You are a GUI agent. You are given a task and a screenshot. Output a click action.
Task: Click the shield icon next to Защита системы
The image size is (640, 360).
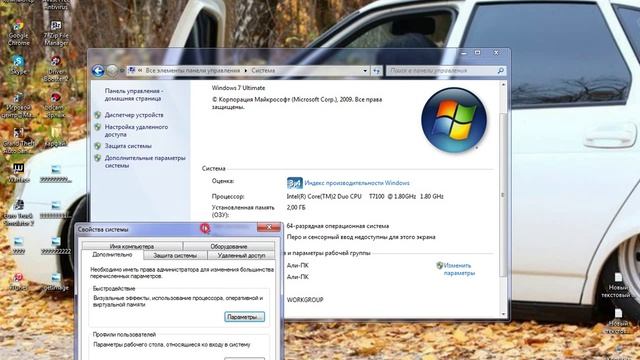point(98,146)
